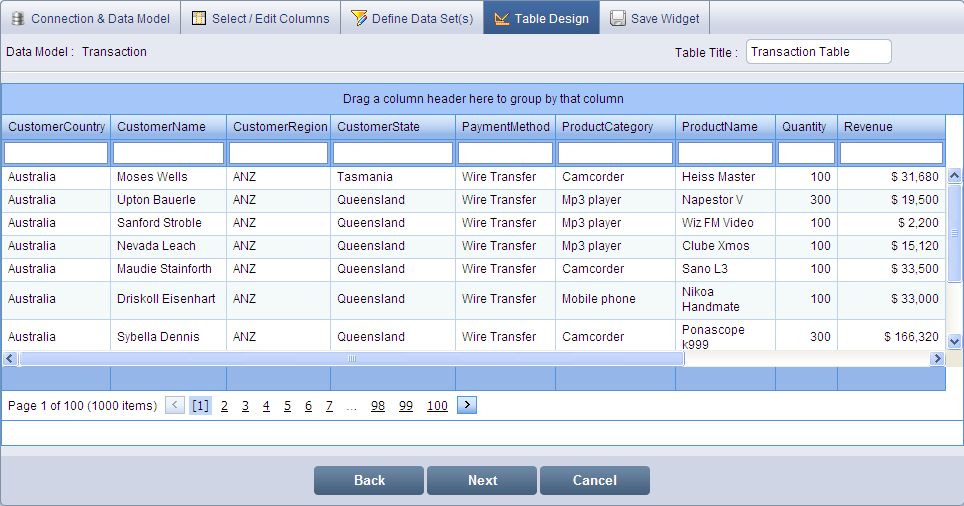Click the CustomerName filter box
Image resolution: width=964 pixels, height=506 pixels.
tap(168, 153)
